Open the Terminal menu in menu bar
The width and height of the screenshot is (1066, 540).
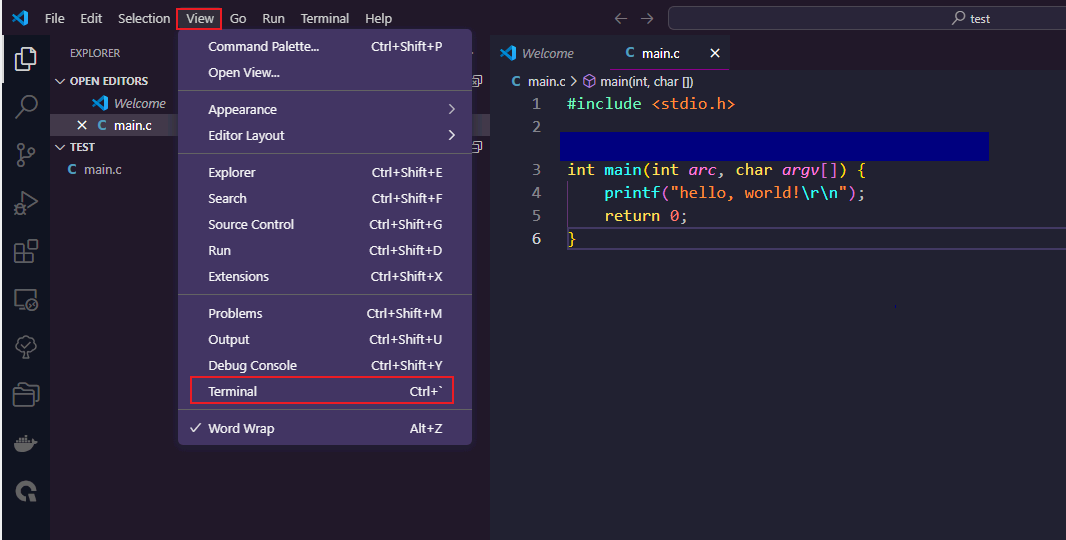pos(325,18)
